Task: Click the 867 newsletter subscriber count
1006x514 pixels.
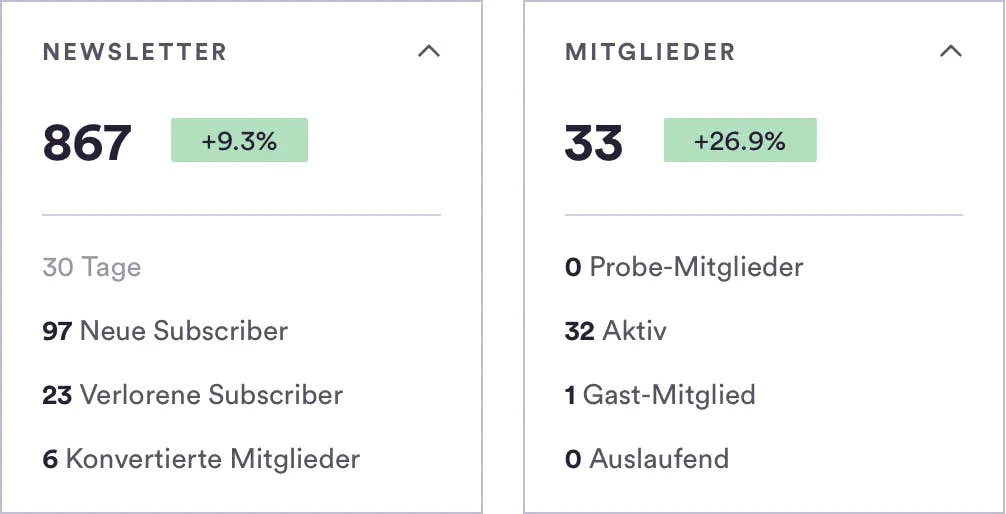Action: pos(87,142)
